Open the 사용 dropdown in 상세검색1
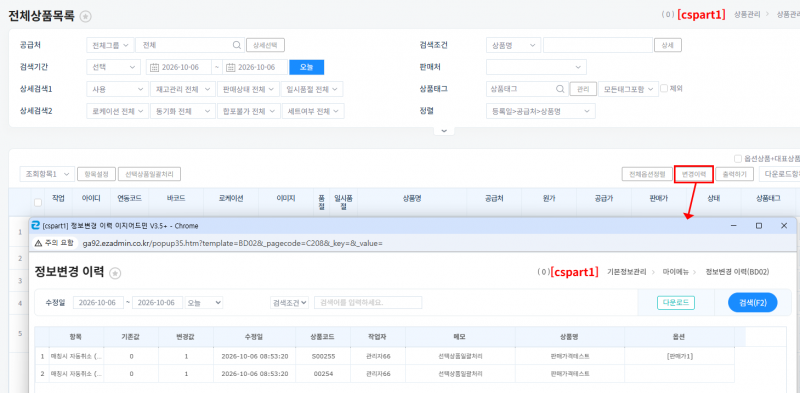 coord(117,89)
